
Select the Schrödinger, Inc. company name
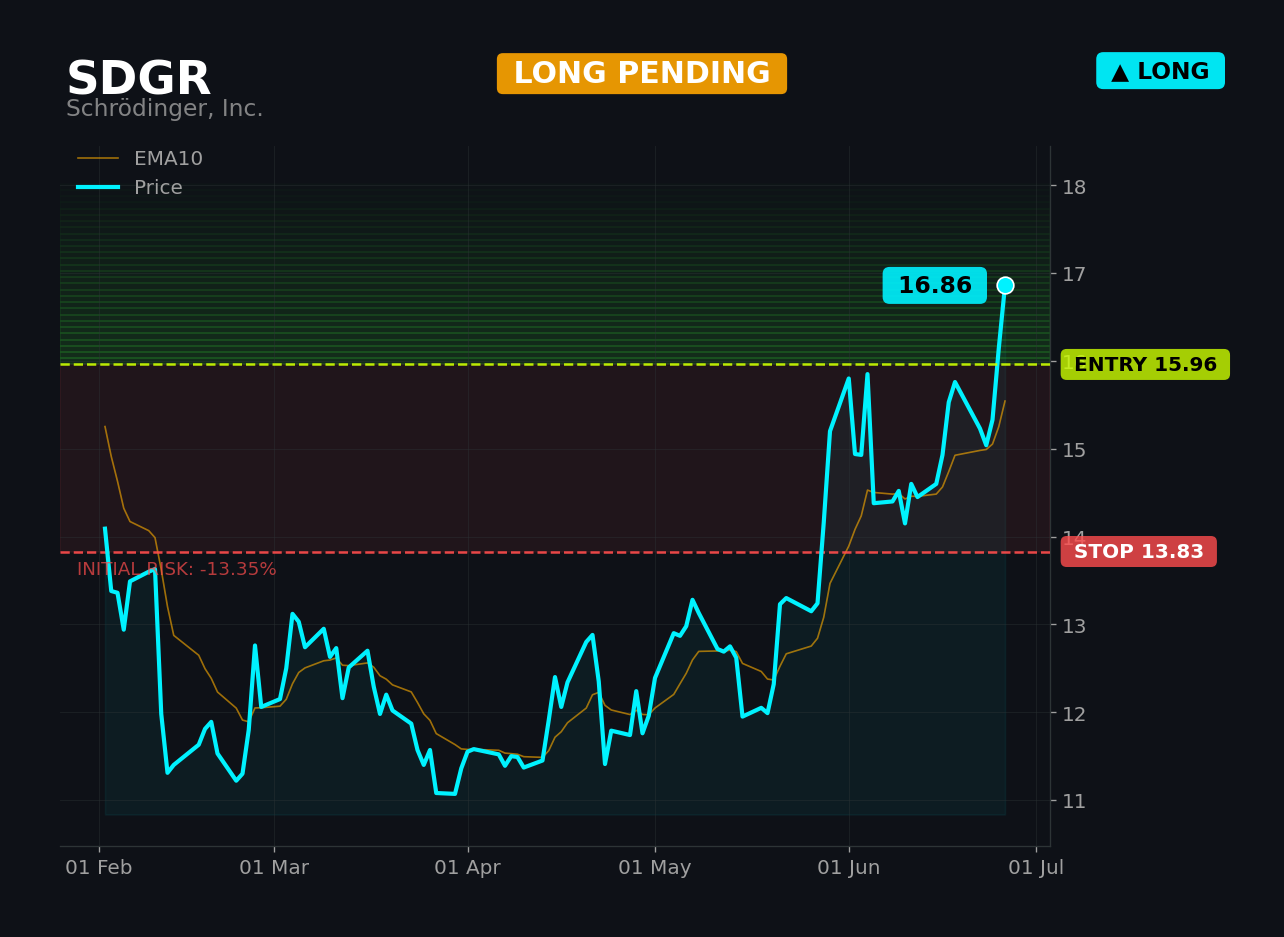[x=165, y=109]
